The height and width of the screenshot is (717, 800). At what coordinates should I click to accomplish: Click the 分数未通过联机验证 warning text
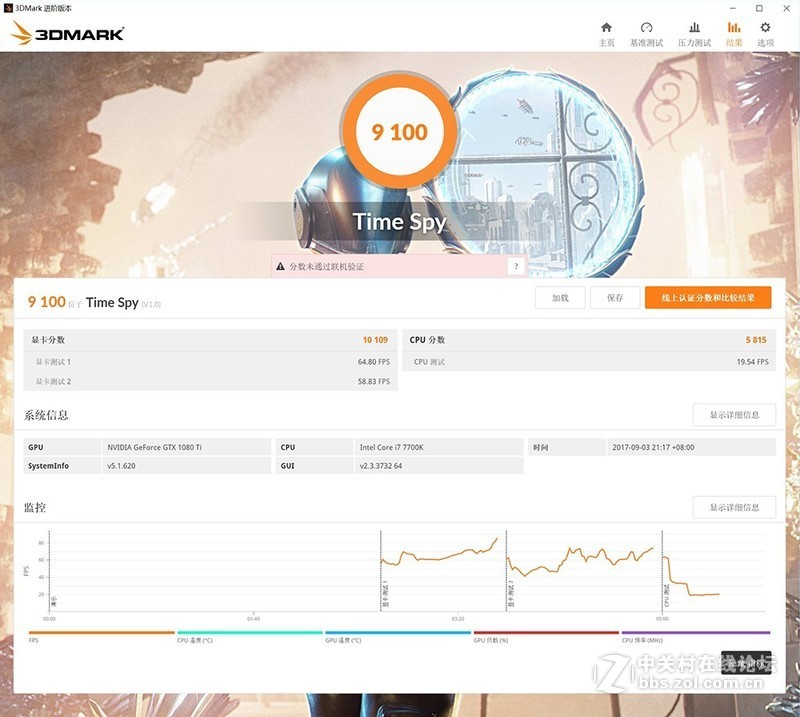pyautogui.click(x=327, y=266)
